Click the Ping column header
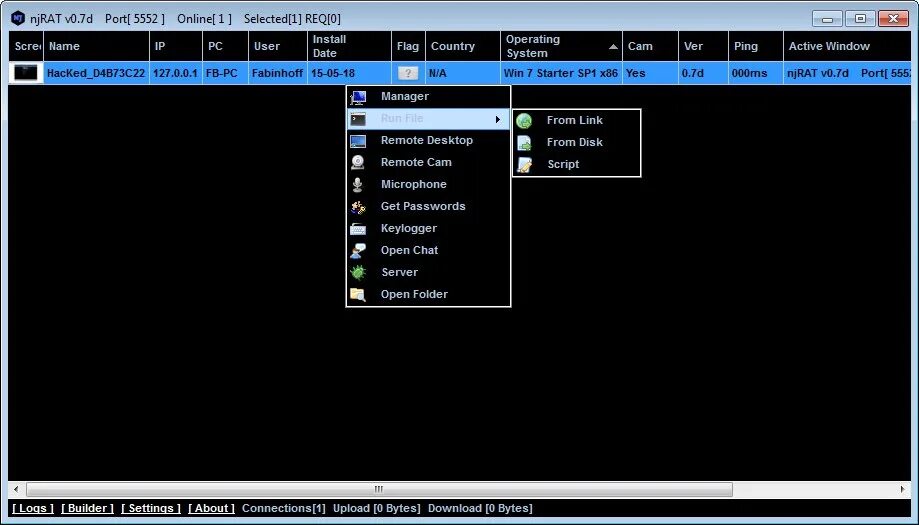Viewport: 919px width, 525px height. coord(756,46)
